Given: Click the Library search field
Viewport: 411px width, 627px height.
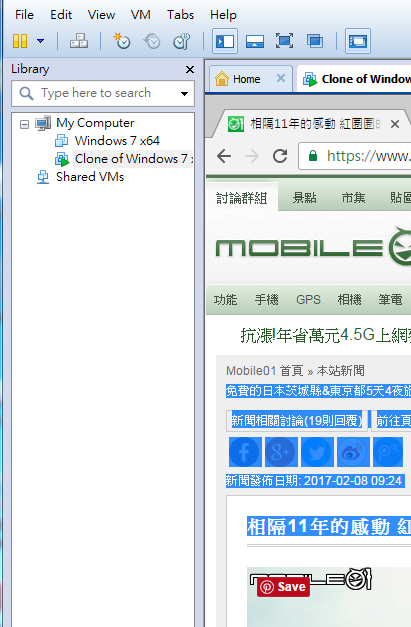Looking at the screenshot, I should click(x=103, y=93).
